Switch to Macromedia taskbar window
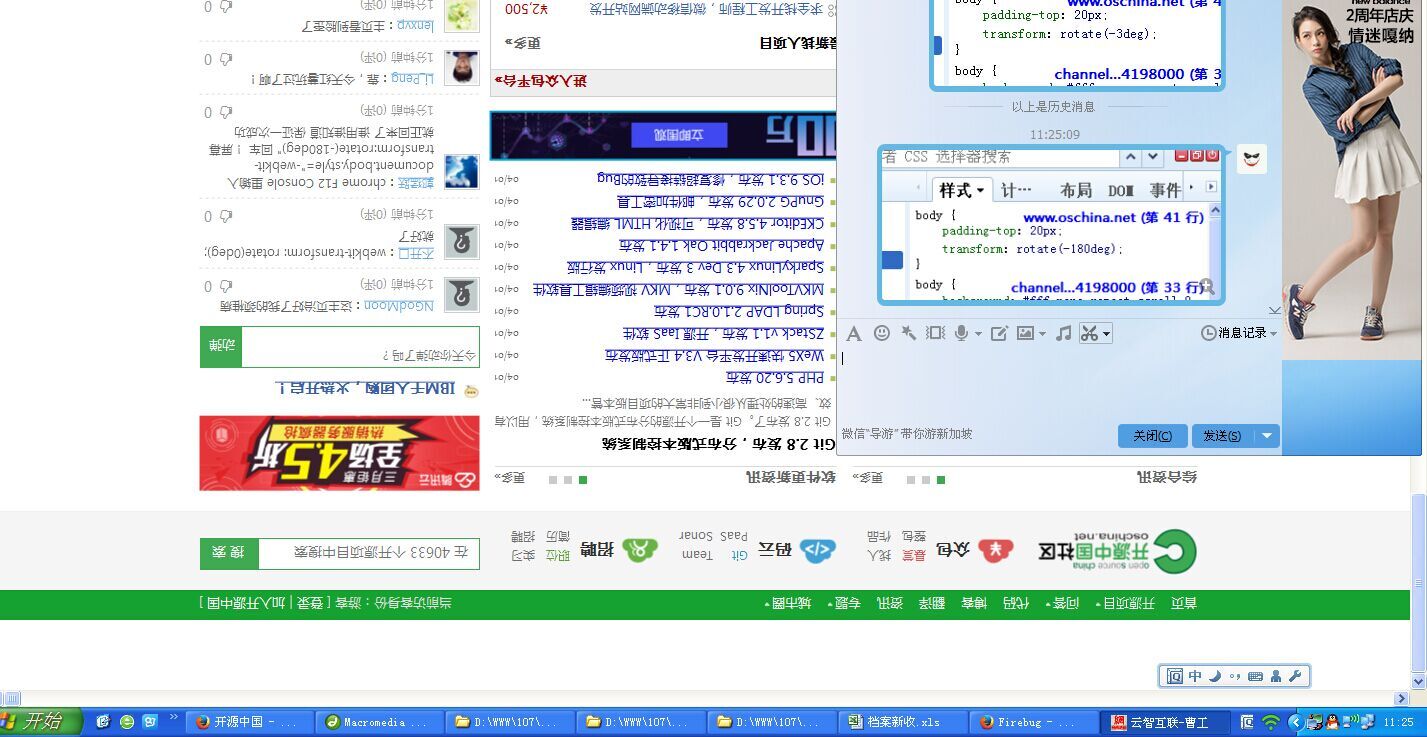 pyautogui.click(x=379, y=722)
